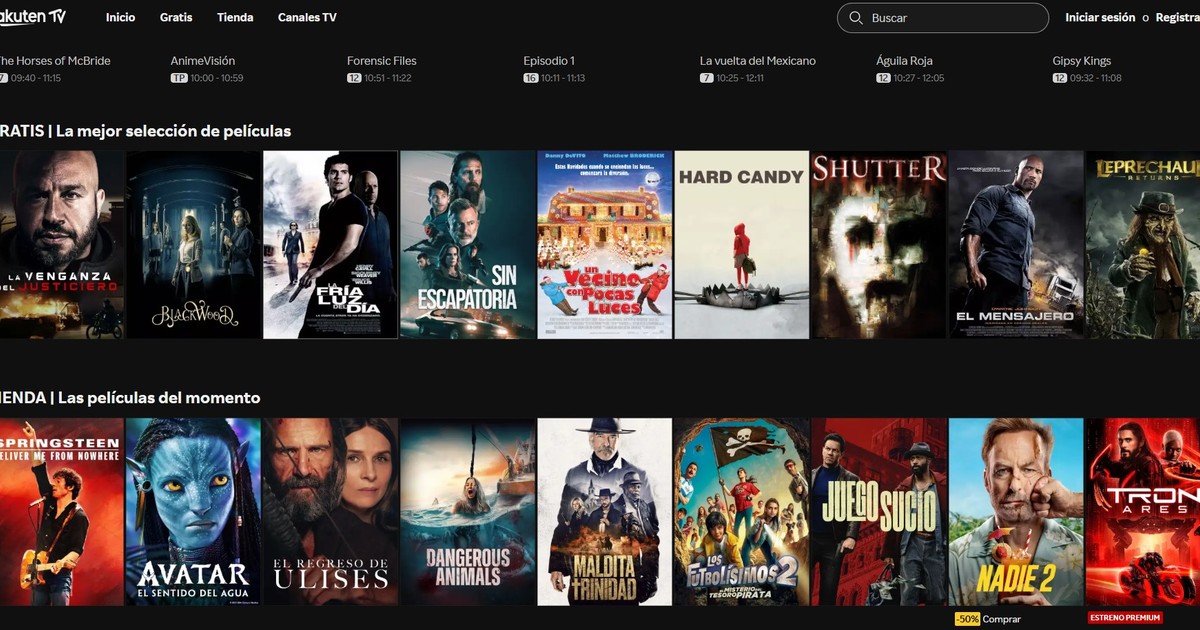
Task: Click Iniciar sesión link
Action: tap(1099, 18)
